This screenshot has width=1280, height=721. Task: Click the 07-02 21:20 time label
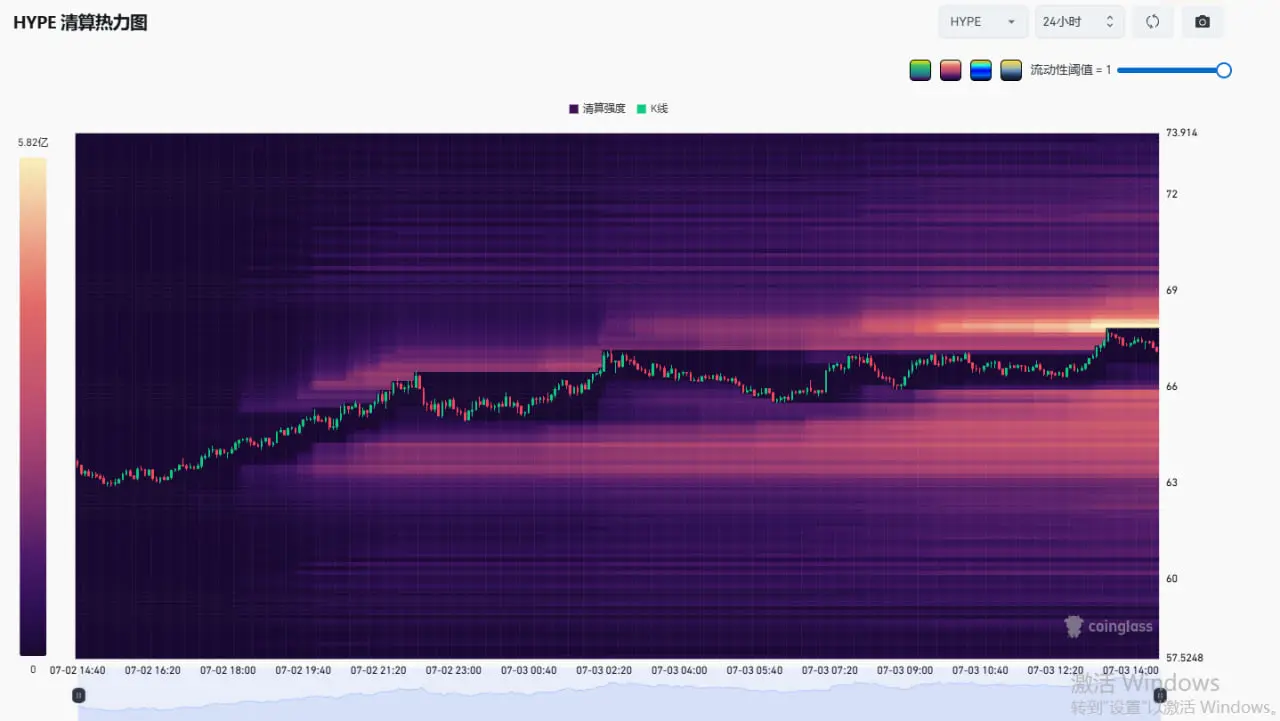[378, 671]
